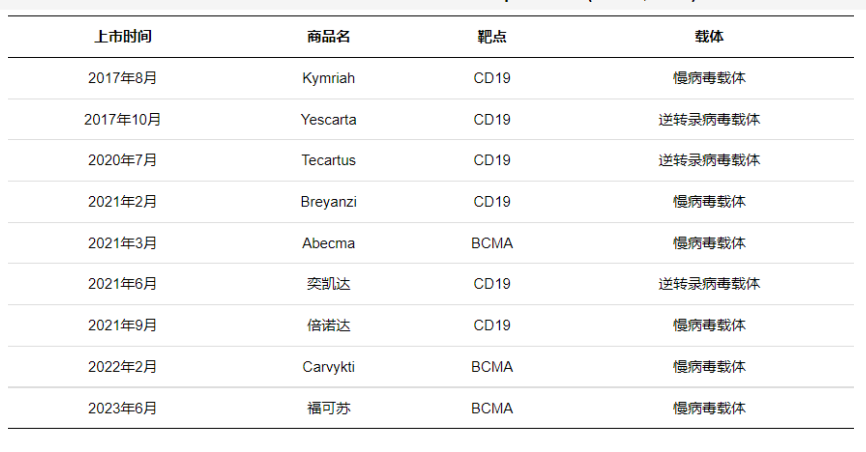
Task: Click the 2017年8月 date cell
Action: pos(123,78)
